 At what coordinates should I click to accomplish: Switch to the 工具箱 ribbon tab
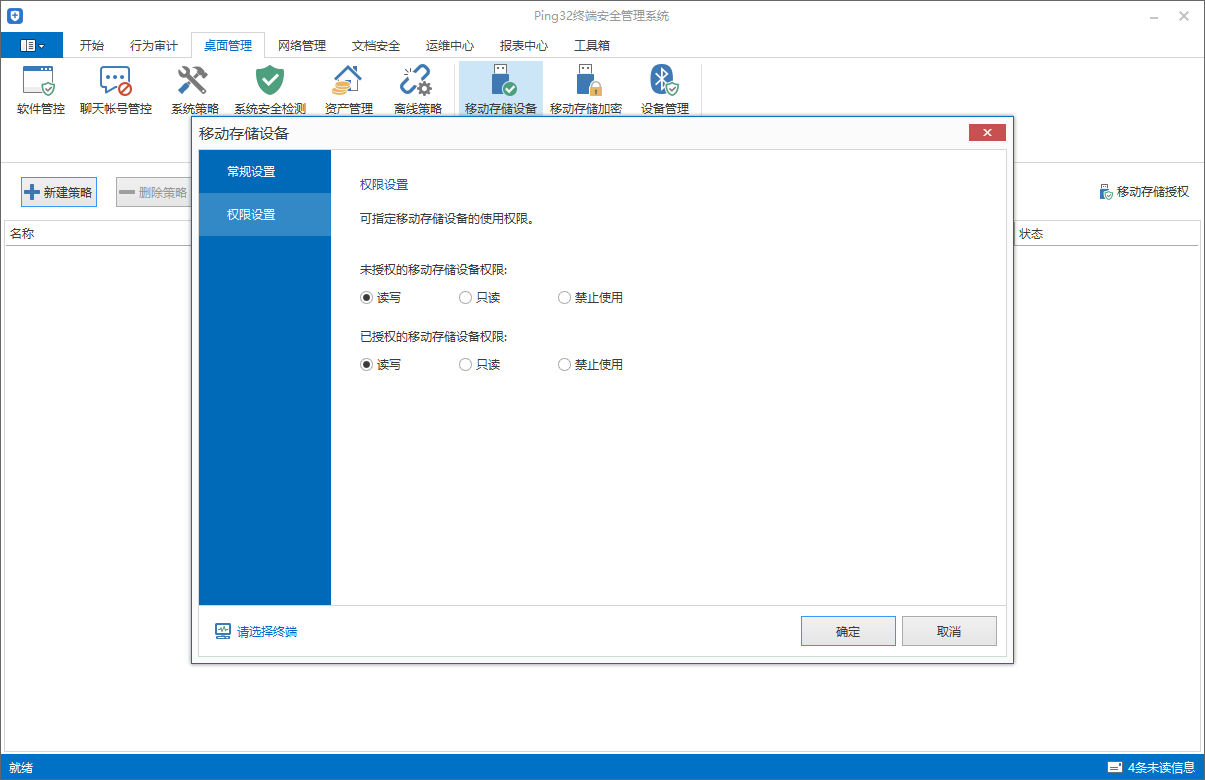pos(592,46)
